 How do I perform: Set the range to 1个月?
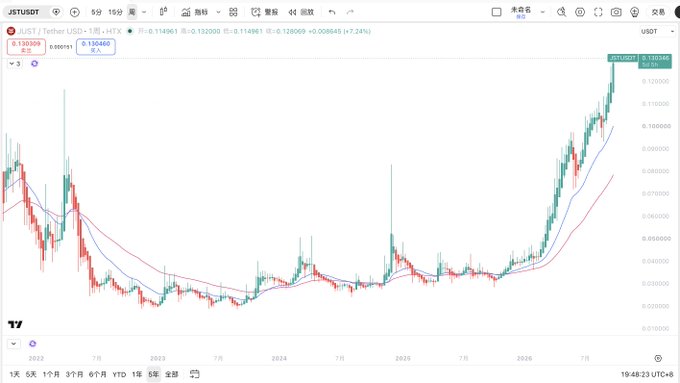(x=51, y=374)
